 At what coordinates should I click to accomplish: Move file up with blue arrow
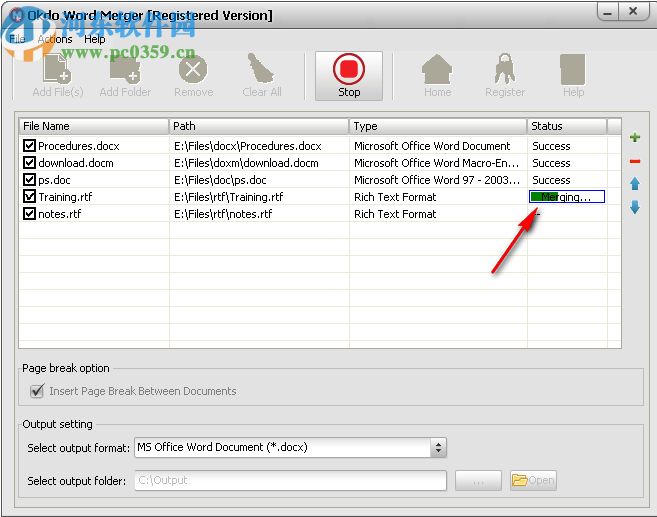pyautogui.click(x=635, y=184)
